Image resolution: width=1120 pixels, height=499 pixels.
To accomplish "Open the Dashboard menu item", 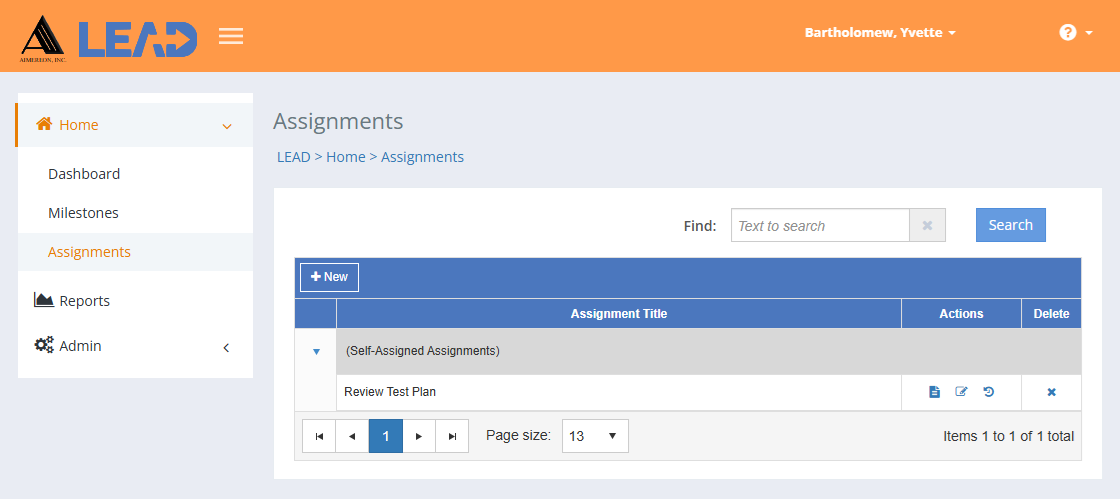I will tap(84, 173).
